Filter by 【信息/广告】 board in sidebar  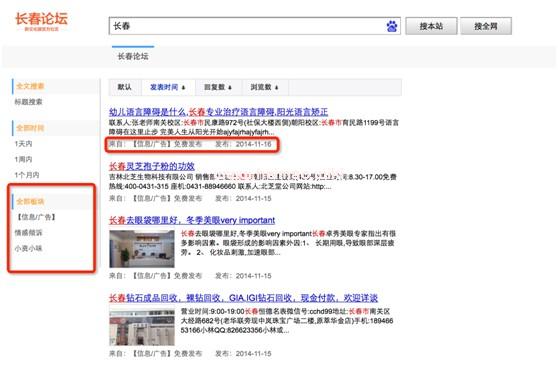coord(36,217)
